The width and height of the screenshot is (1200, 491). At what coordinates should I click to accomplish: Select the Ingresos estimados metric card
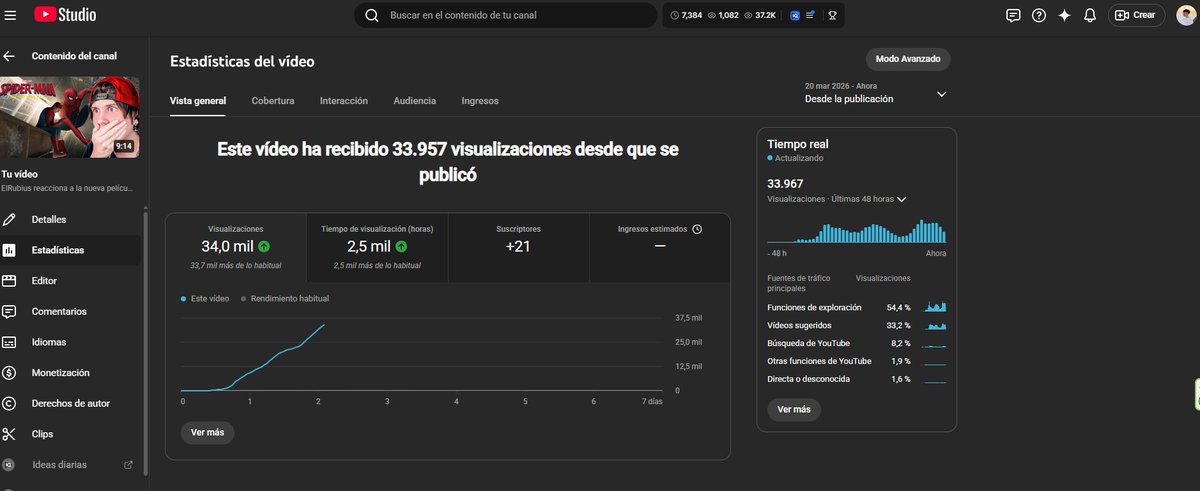tap(660, 247)
